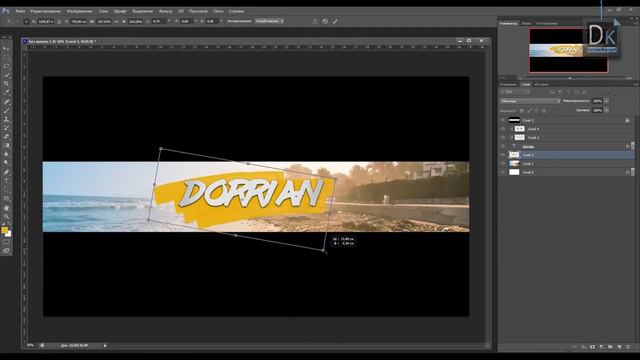Screen dimensions: 640x360
Task: Switch to warp mode icon in options bar
Action: click(315, 21)
